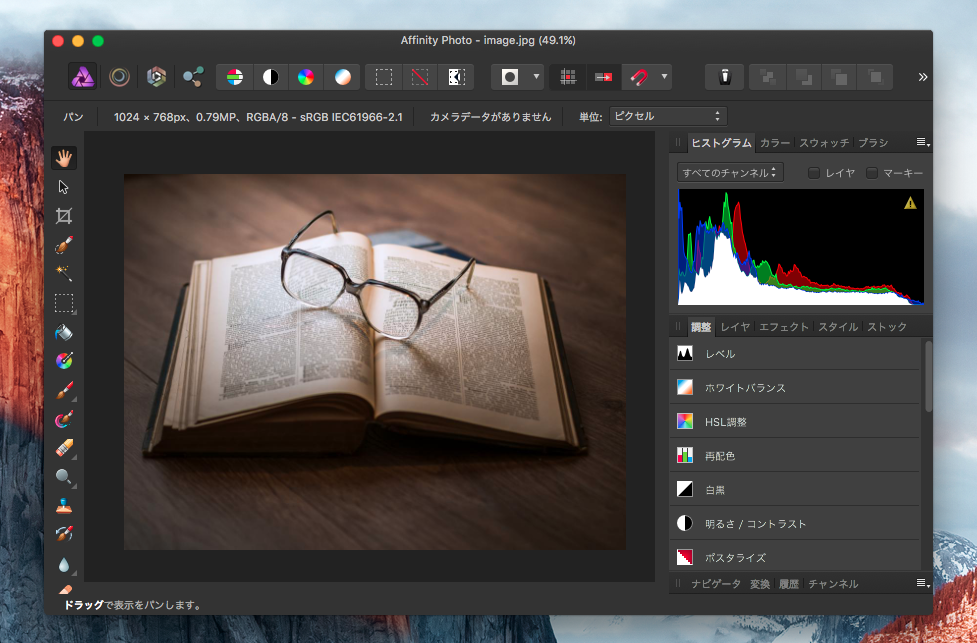This screenshot has width=977, height=643.
Task: Switch to the Liquify persona
Action: point(119,76)
